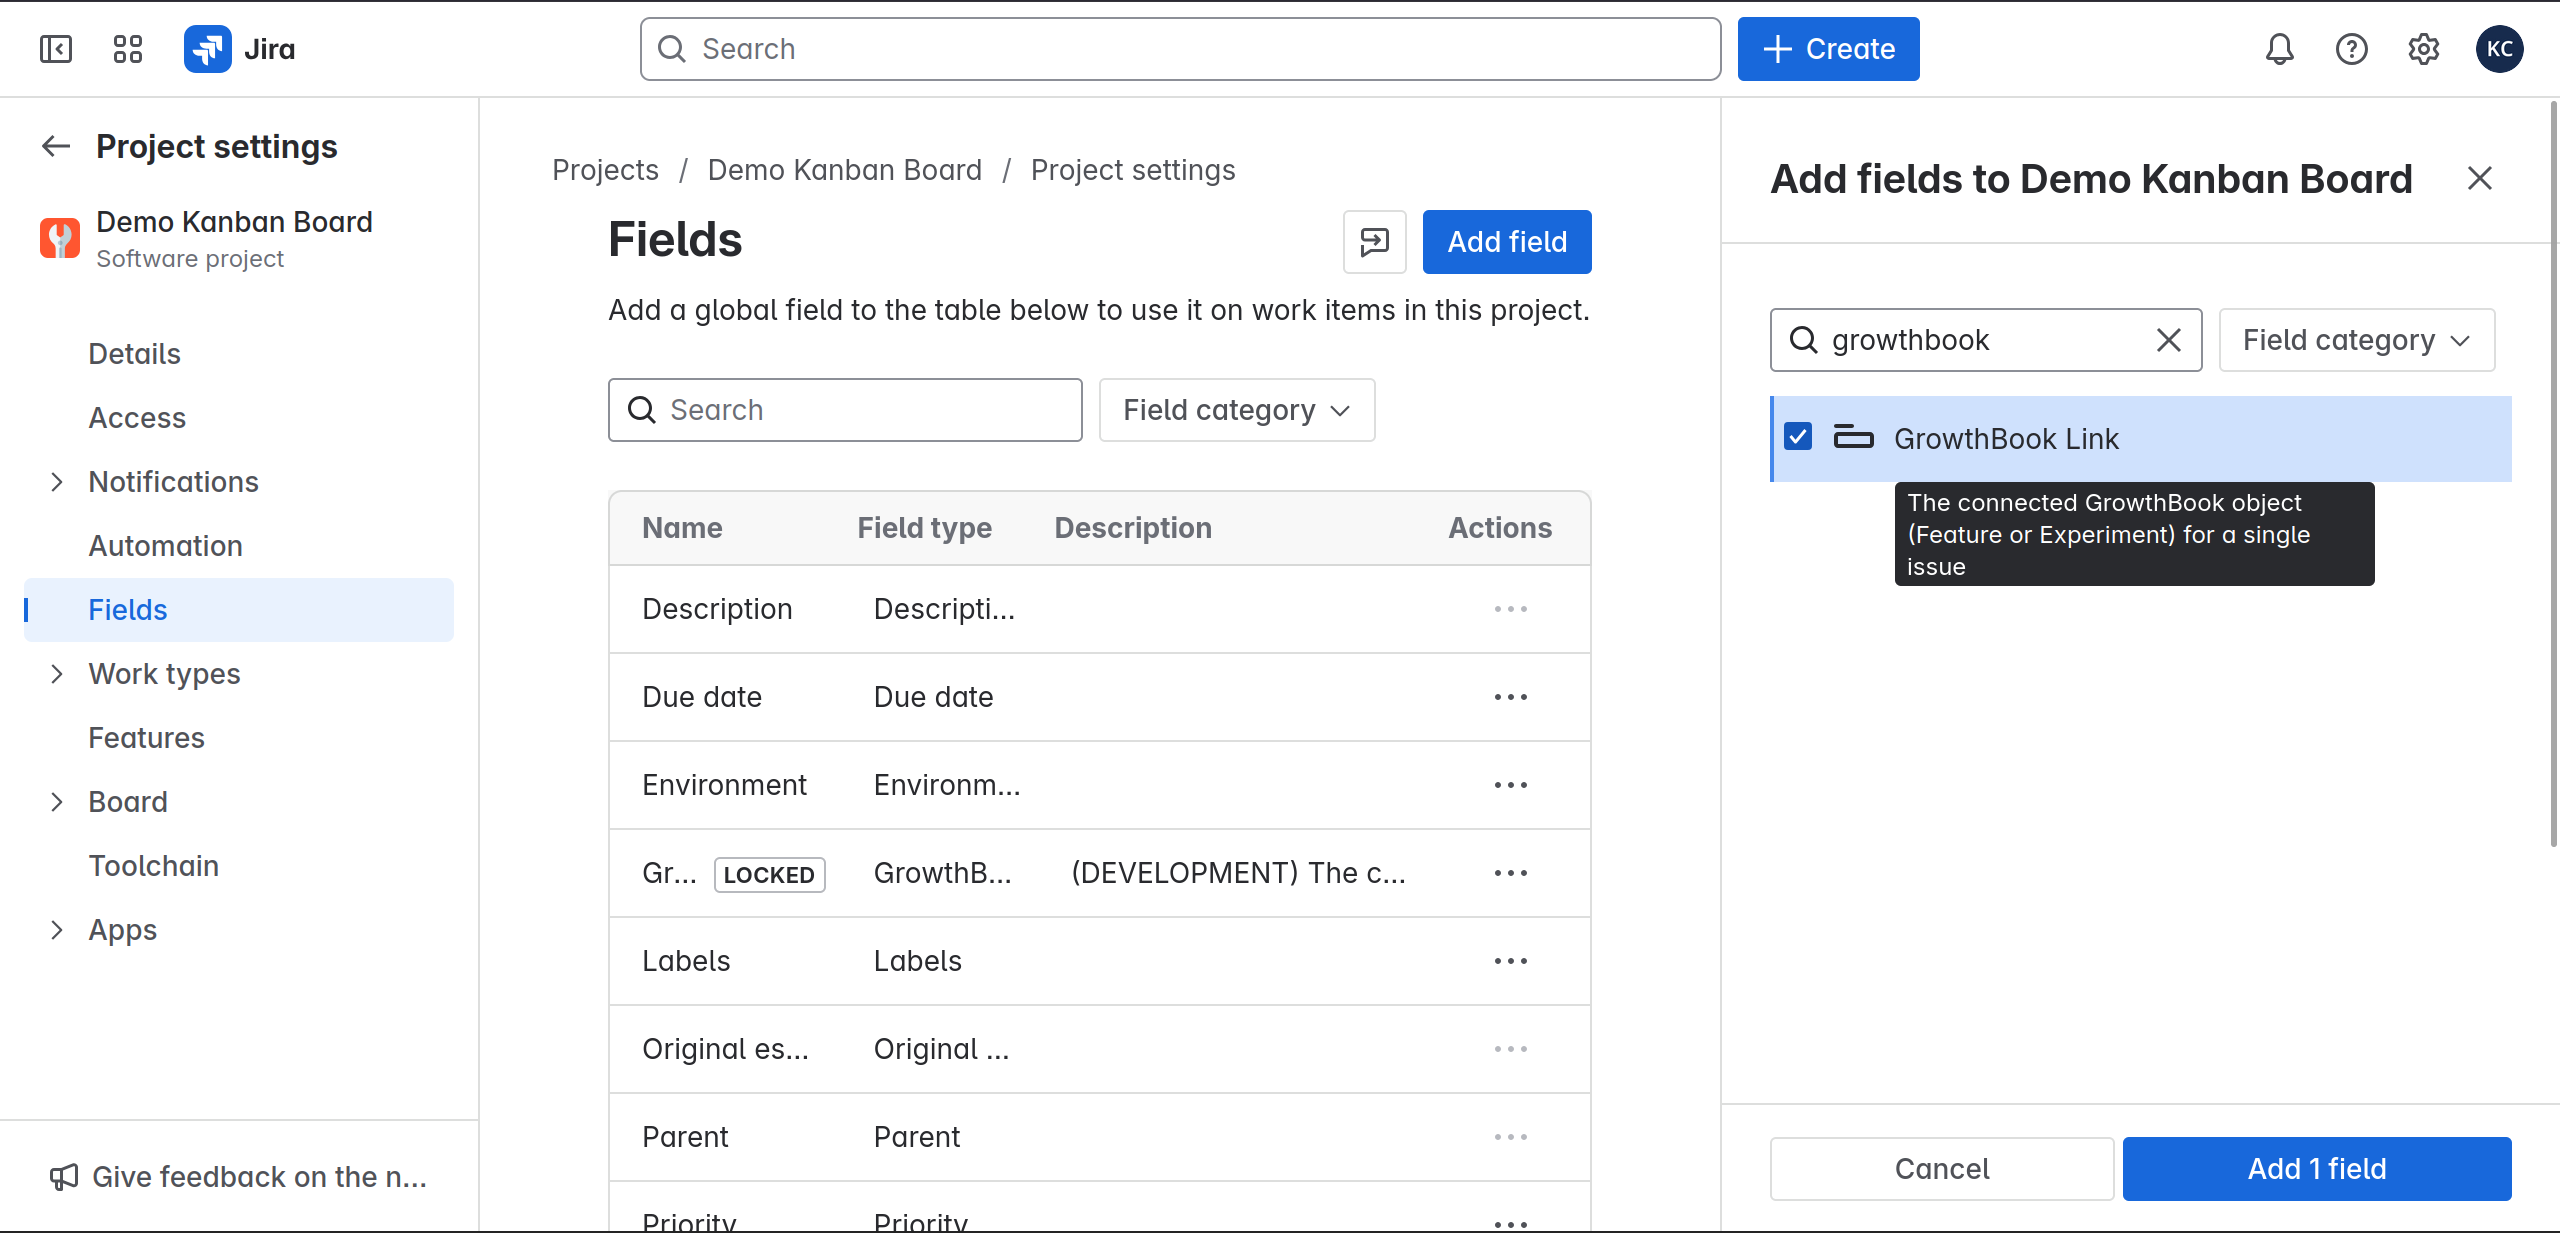Click Give feedback on the new link

[259, 1177]
